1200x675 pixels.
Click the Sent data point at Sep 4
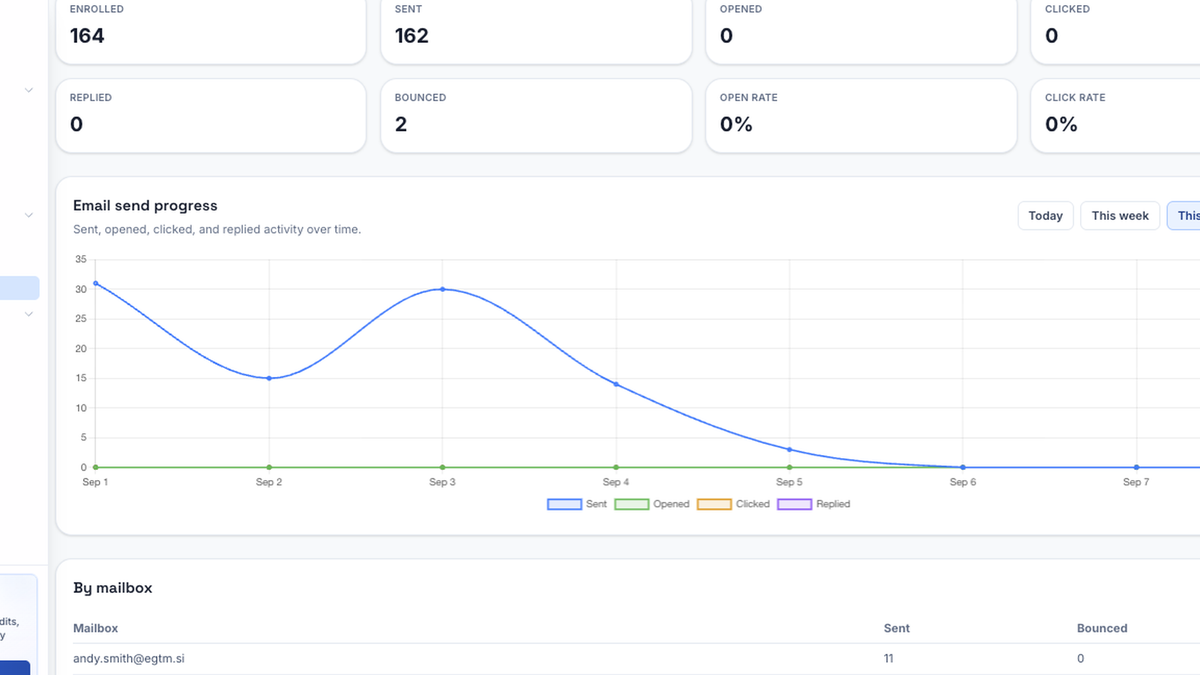616,384
